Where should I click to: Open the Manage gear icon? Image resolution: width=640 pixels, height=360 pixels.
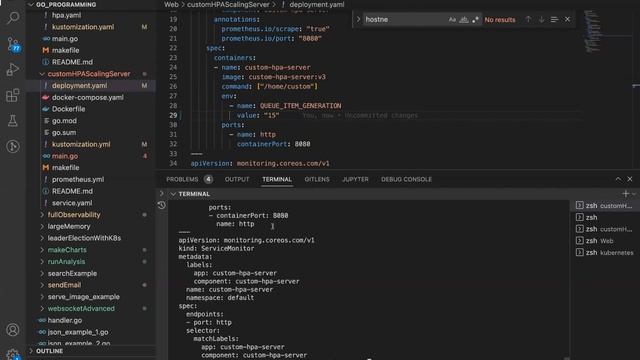tap(13, 354)
